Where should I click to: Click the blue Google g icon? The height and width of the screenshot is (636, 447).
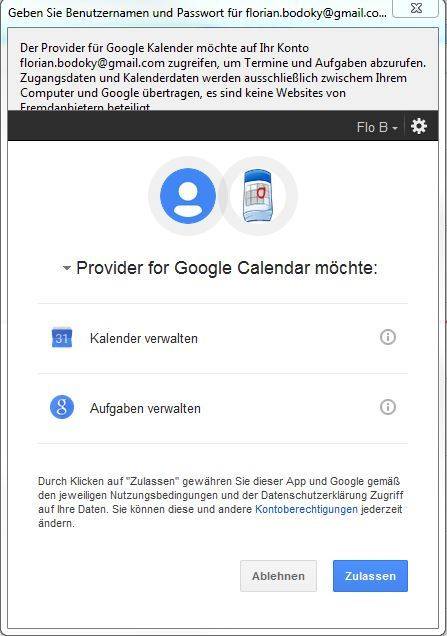point(62,407)
